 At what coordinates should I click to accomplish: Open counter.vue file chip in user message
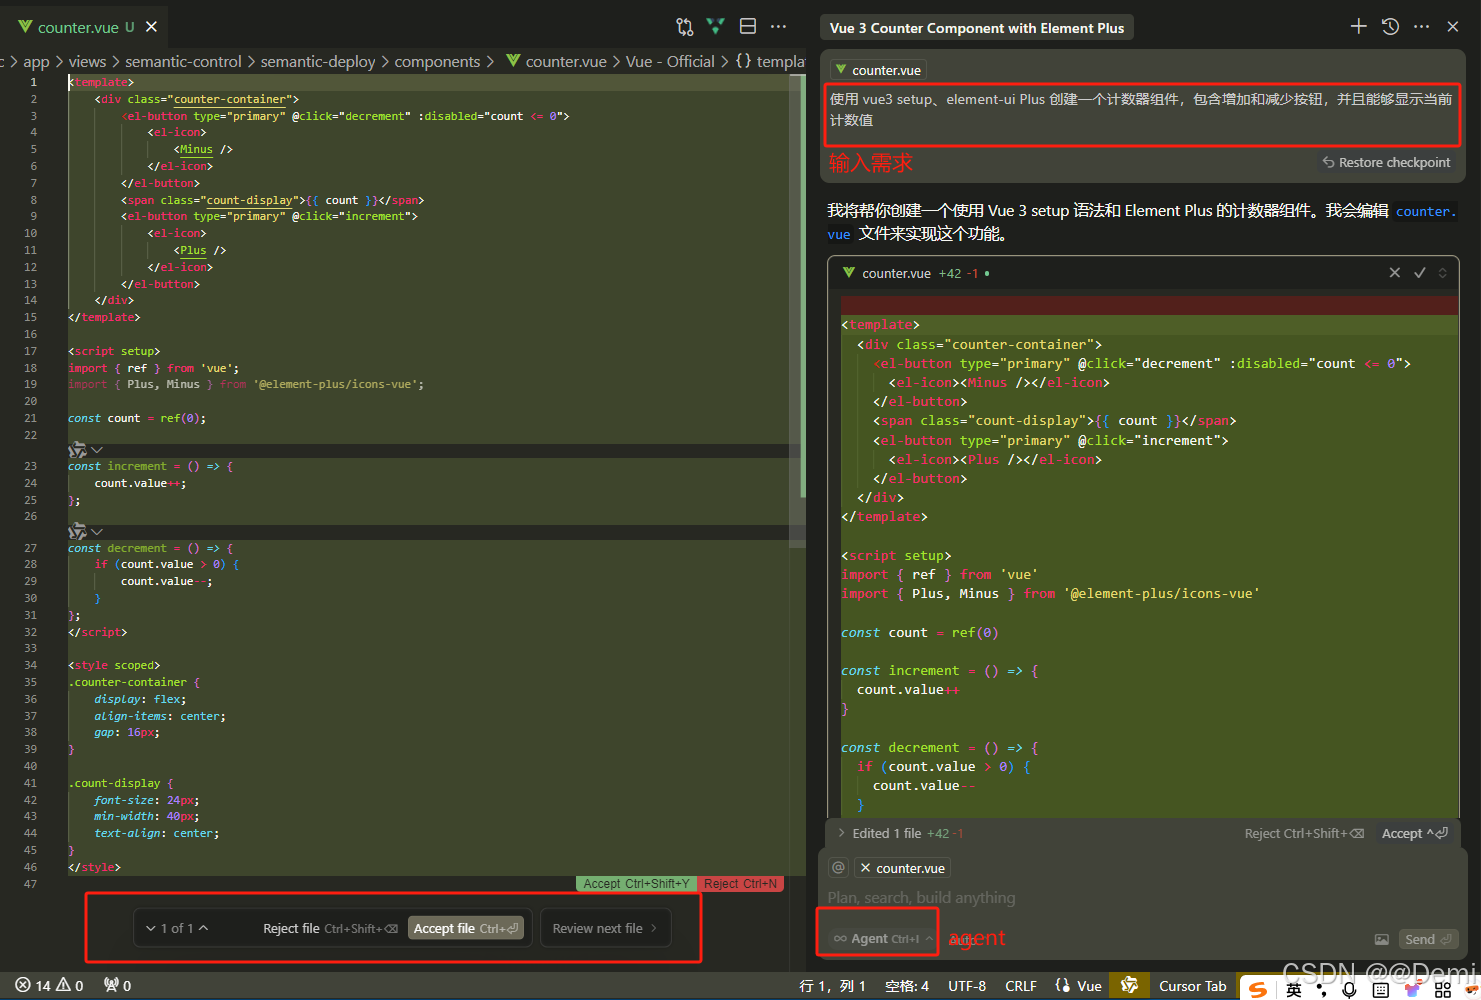coord(879,70)
